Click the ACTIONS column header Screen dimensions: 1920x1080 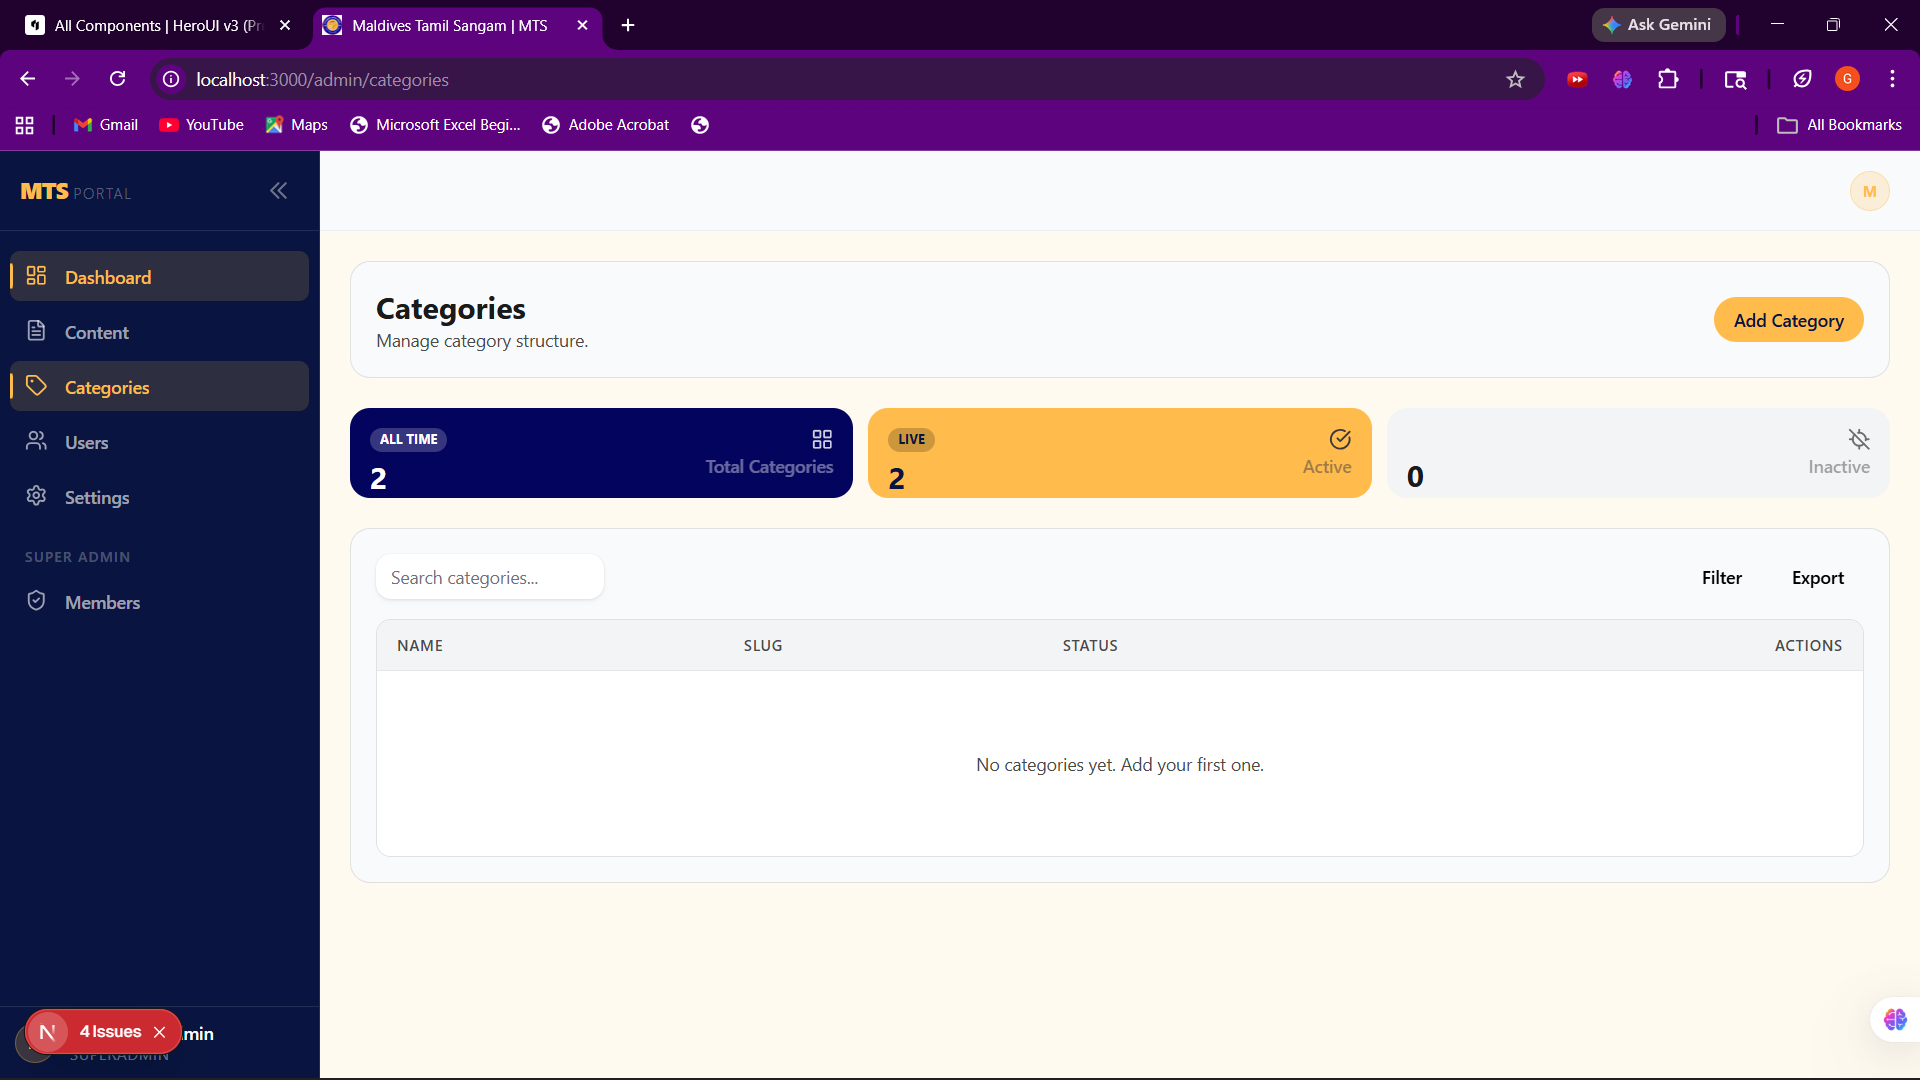click(1808, 646)
